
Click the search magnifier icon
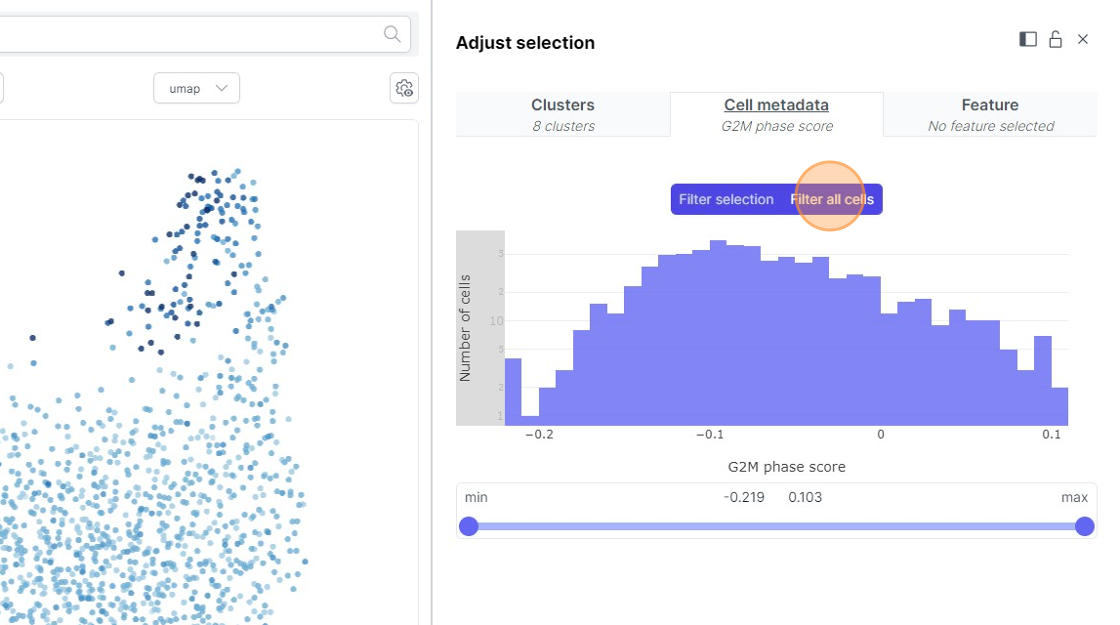coord(392,34)
